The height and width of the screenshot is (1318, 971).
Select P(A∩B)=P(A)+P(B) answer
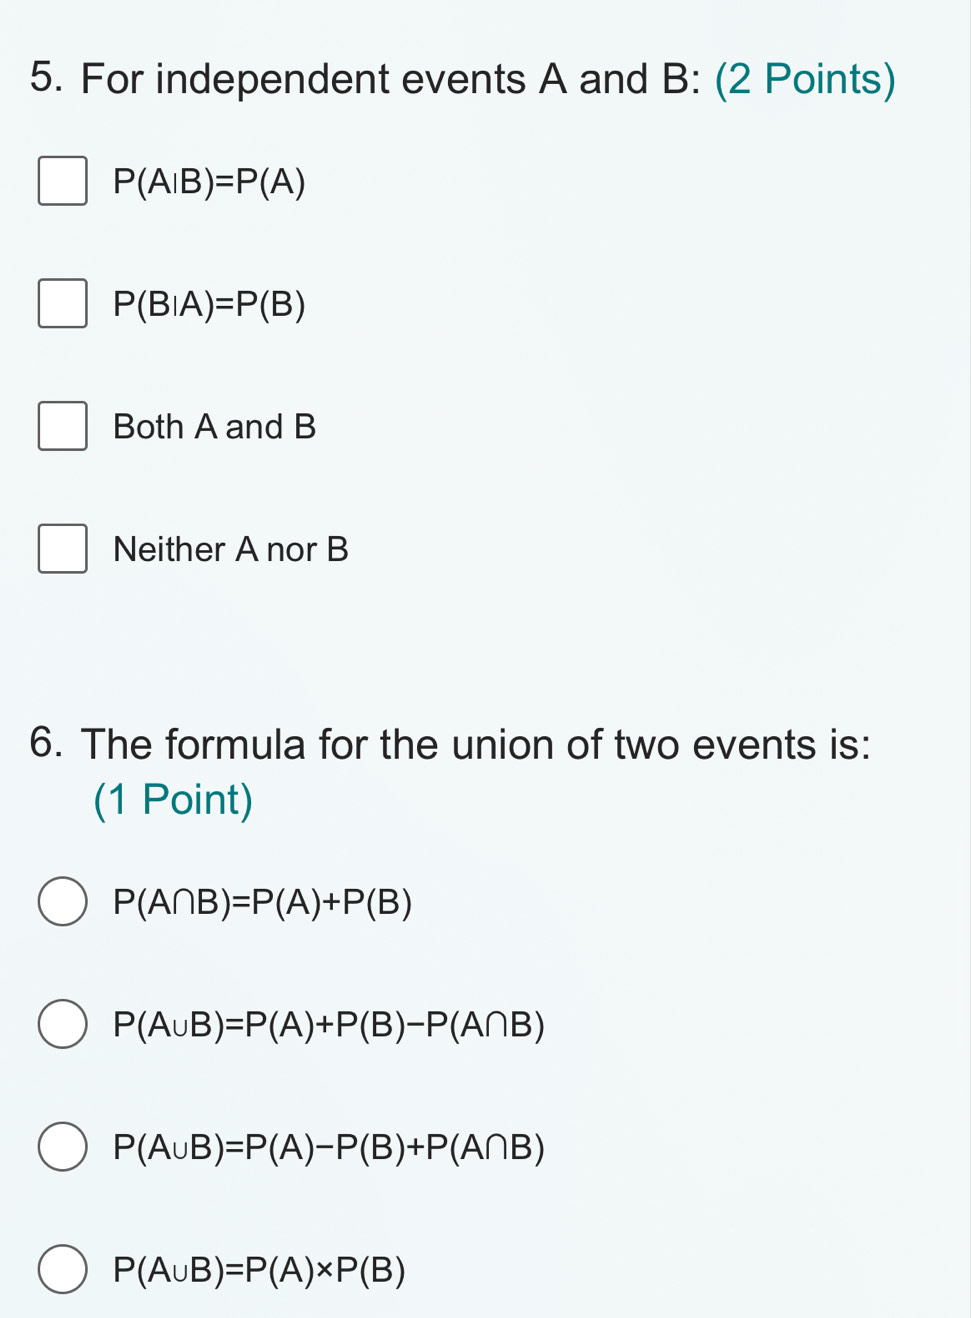(61, 901)
